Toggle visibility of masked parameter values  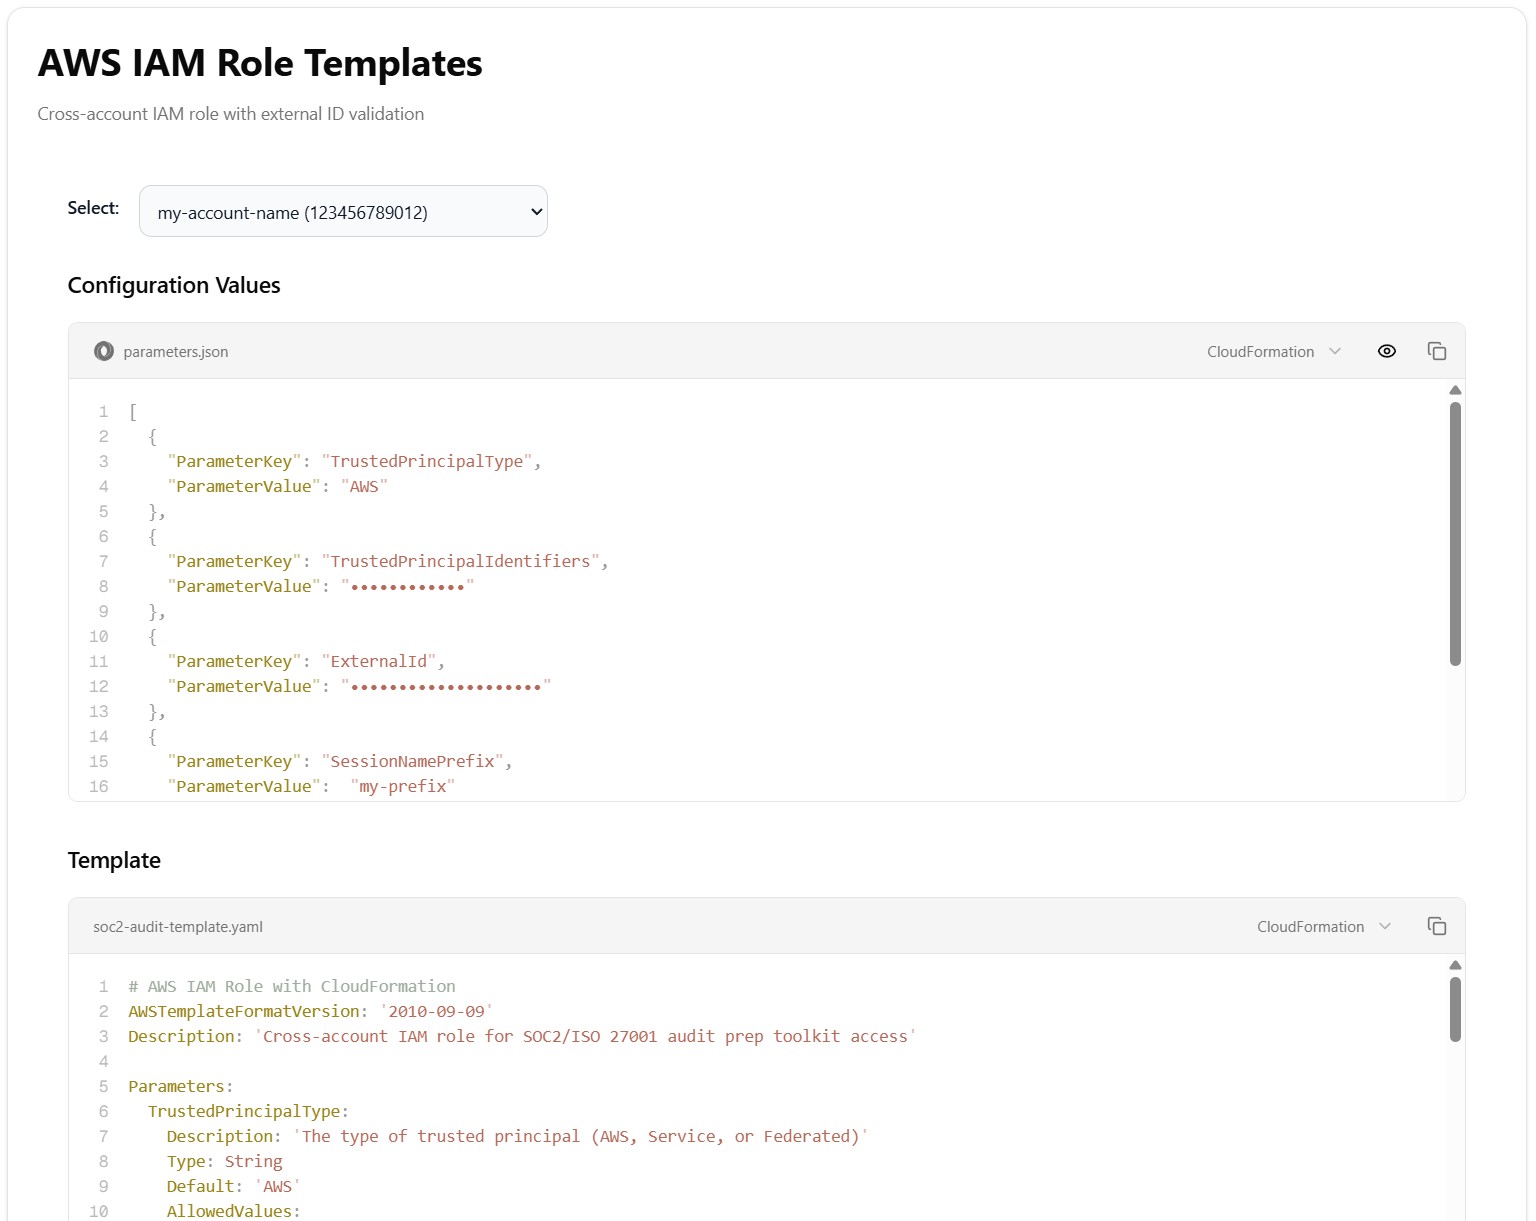click(1386, 351)
